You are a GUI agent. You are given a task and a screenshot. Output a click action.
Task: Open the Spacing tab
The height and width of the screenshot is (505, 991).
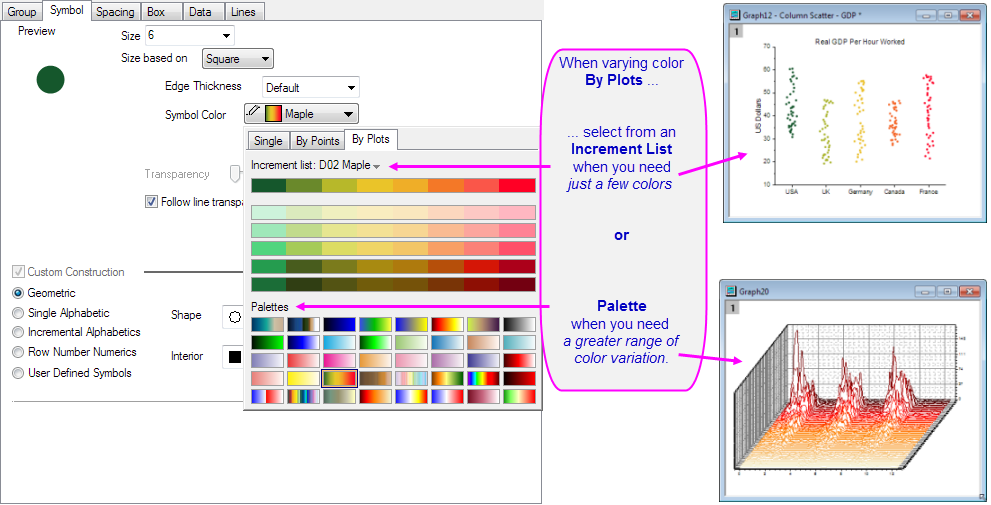[115, 11]
